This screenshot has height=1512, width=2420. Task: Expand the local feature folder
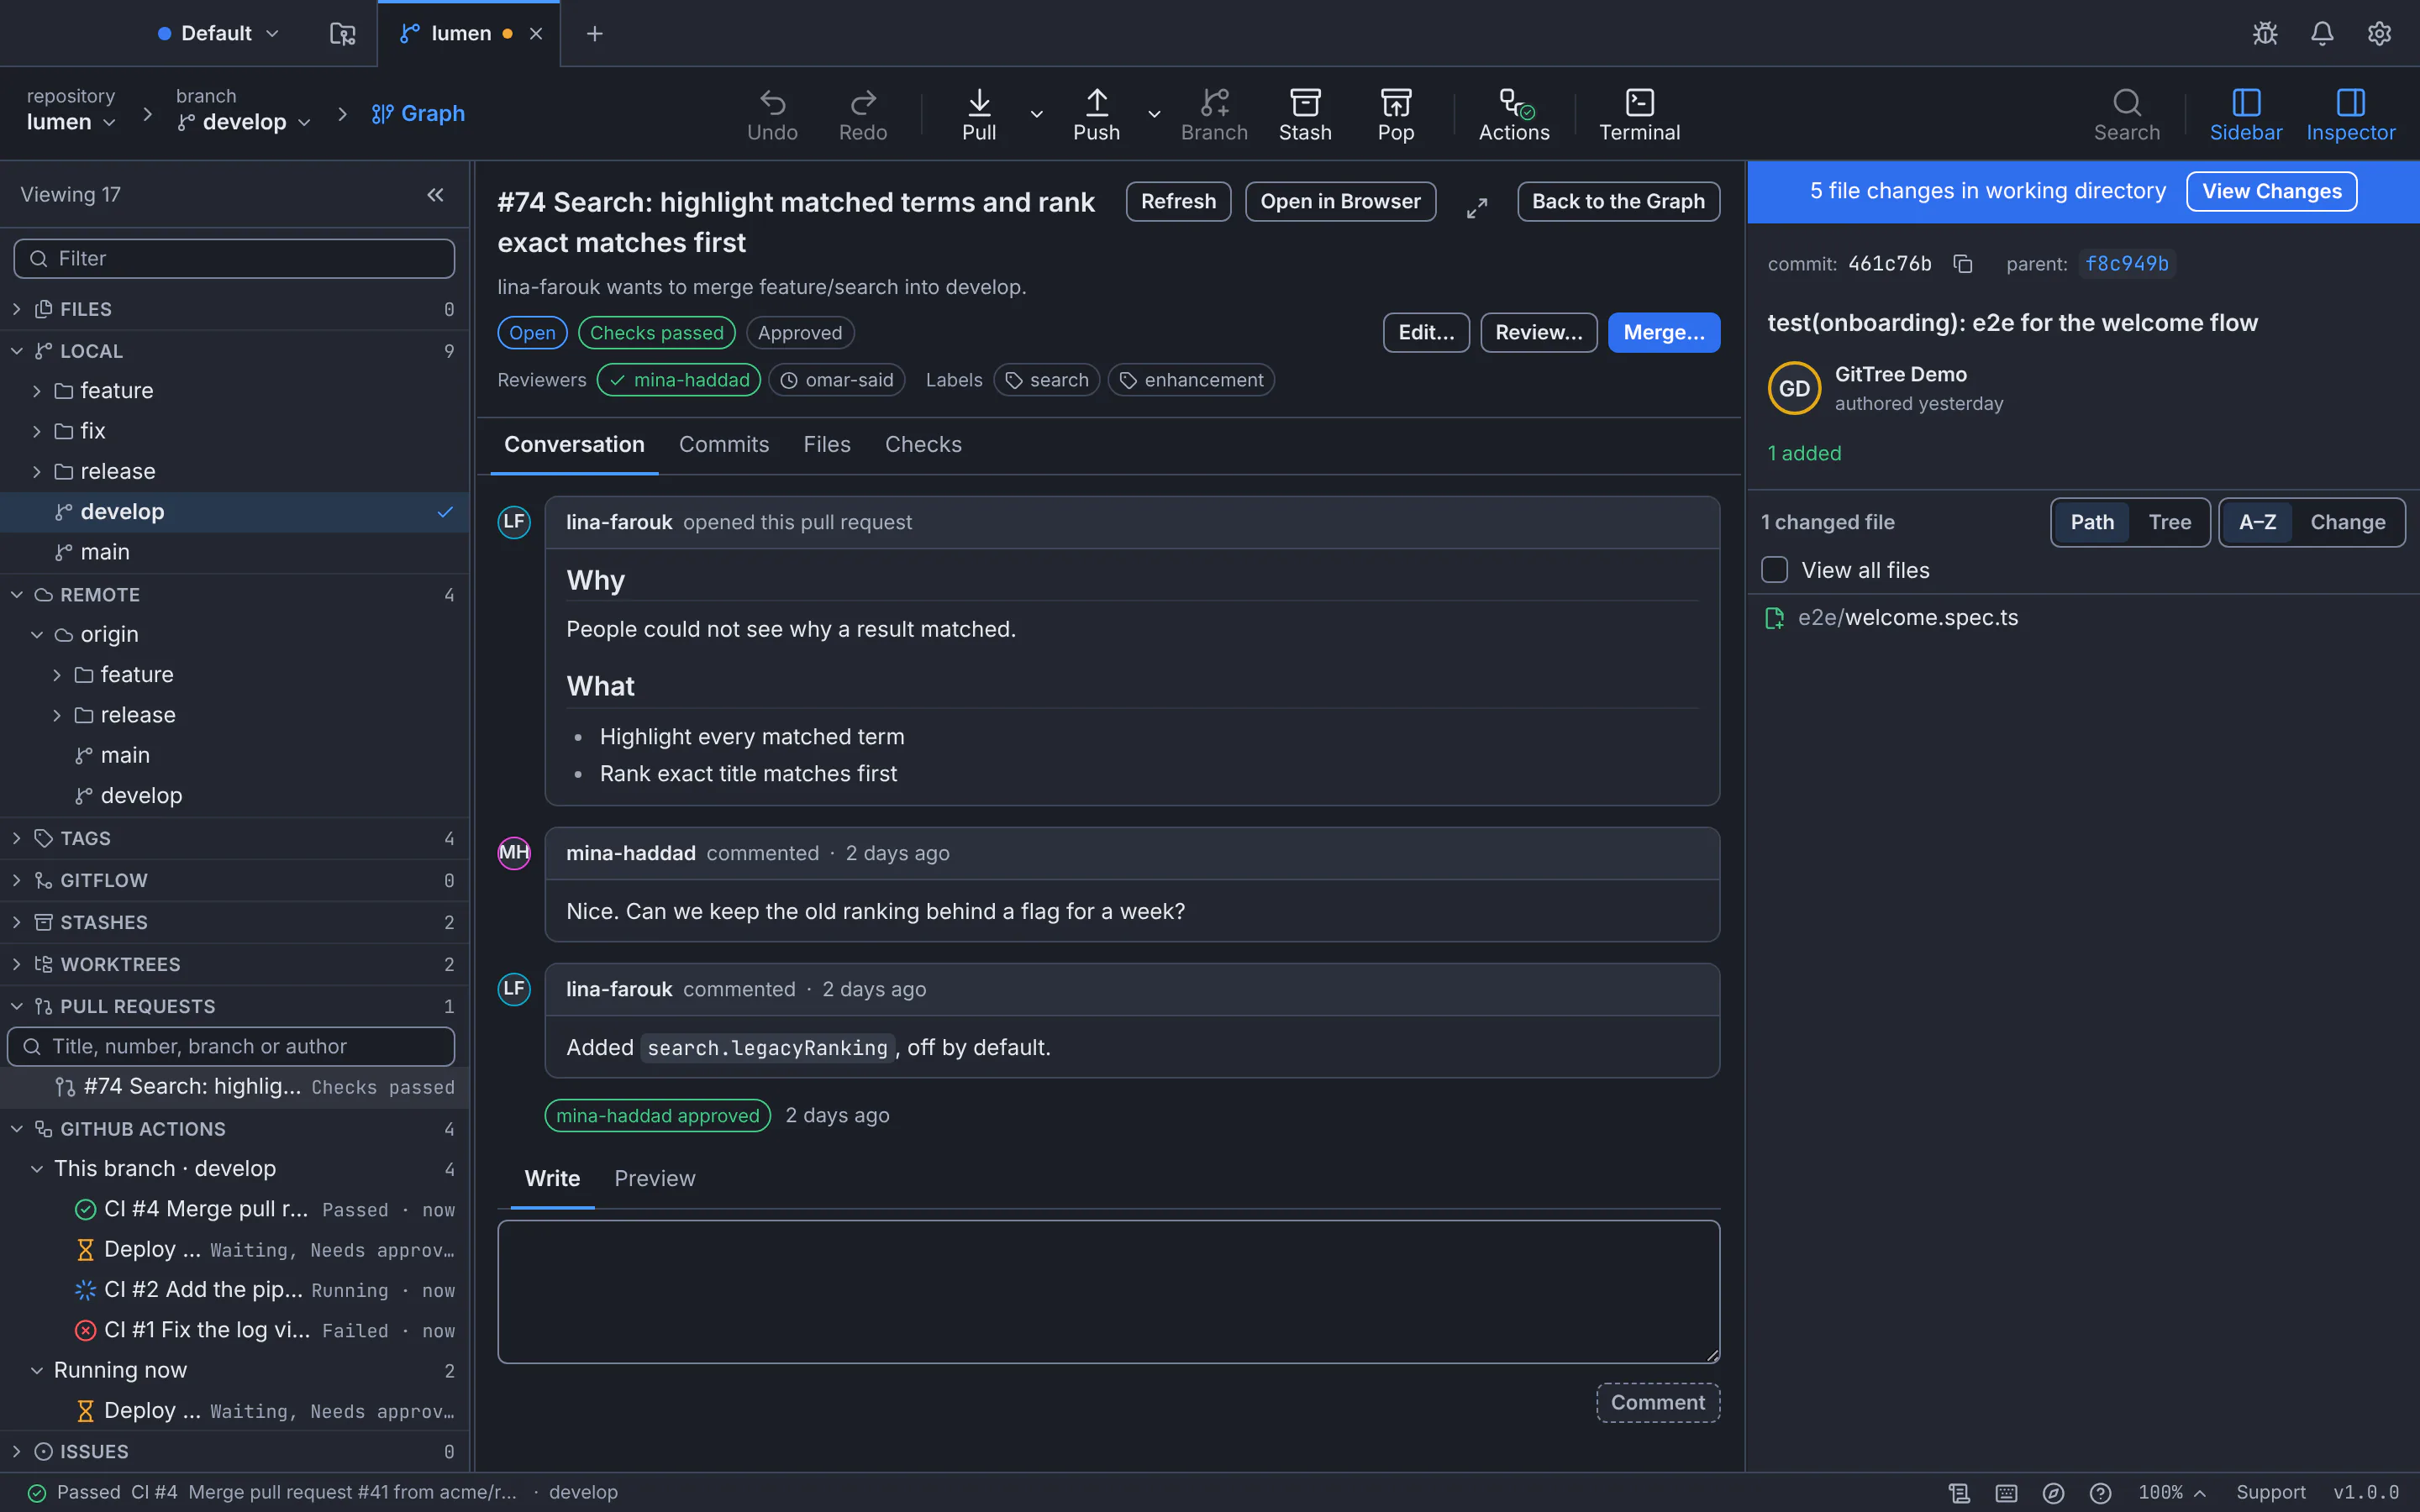pyautogui.click(x=234, y=390)
